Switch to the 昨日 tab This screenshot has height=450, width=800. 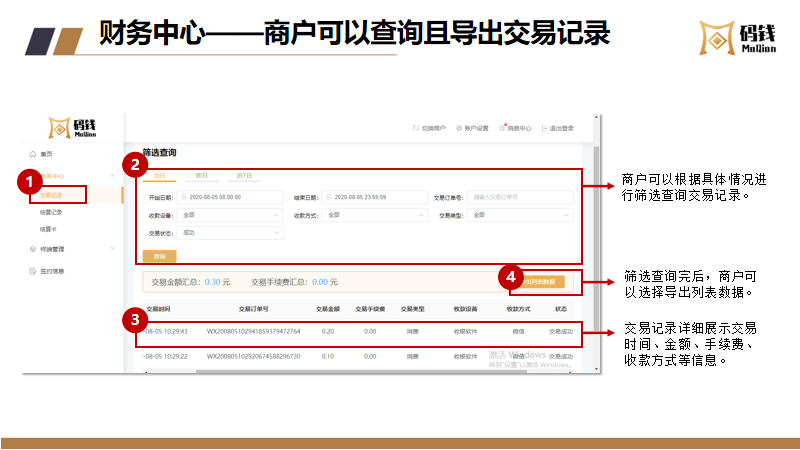click(201, 175)
